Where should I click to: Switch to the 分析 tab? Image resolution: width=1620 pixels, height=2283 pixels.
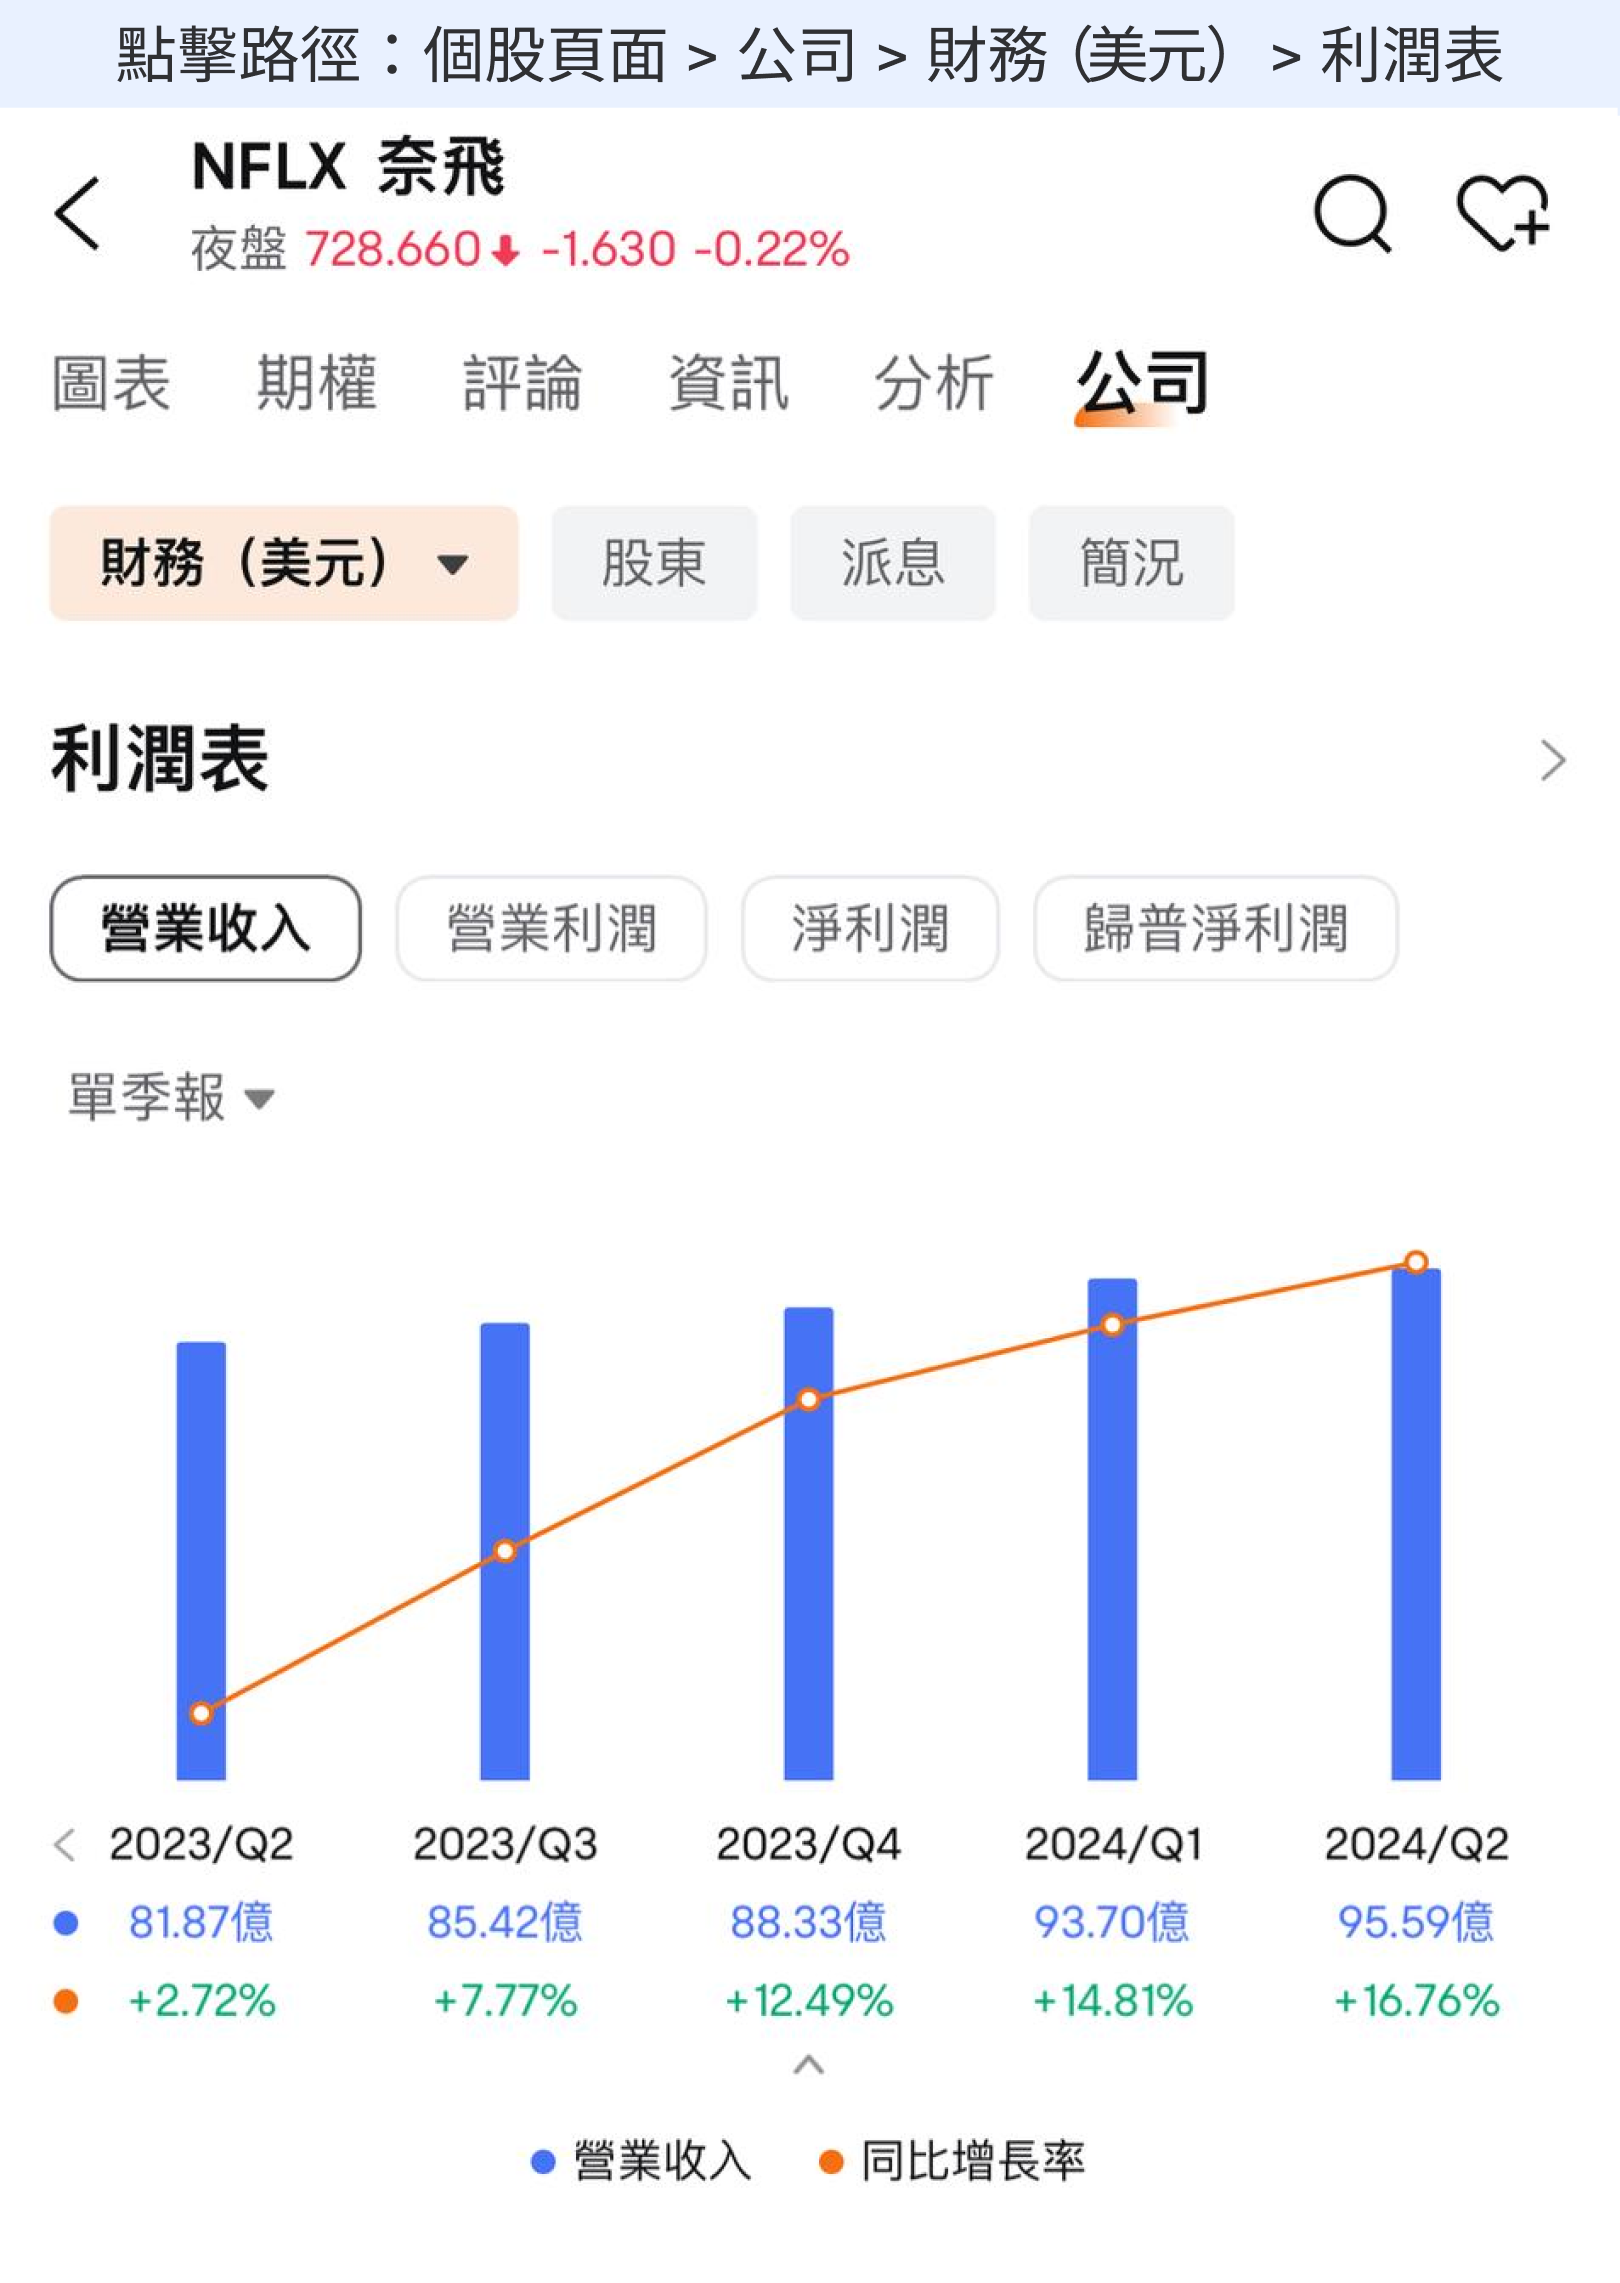coord(934,383)
